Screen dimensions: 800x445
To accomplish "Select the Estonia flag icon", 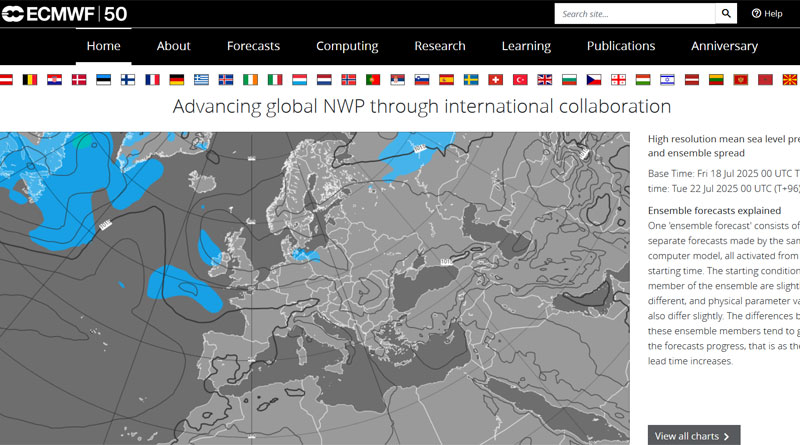I will 103,80.
